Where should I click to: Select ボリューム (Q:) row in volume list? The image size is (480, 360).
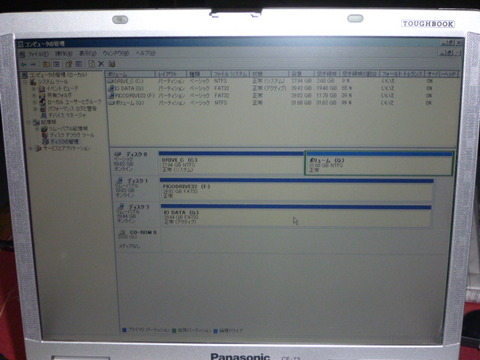pyautogui.click(x=126, y=103)
